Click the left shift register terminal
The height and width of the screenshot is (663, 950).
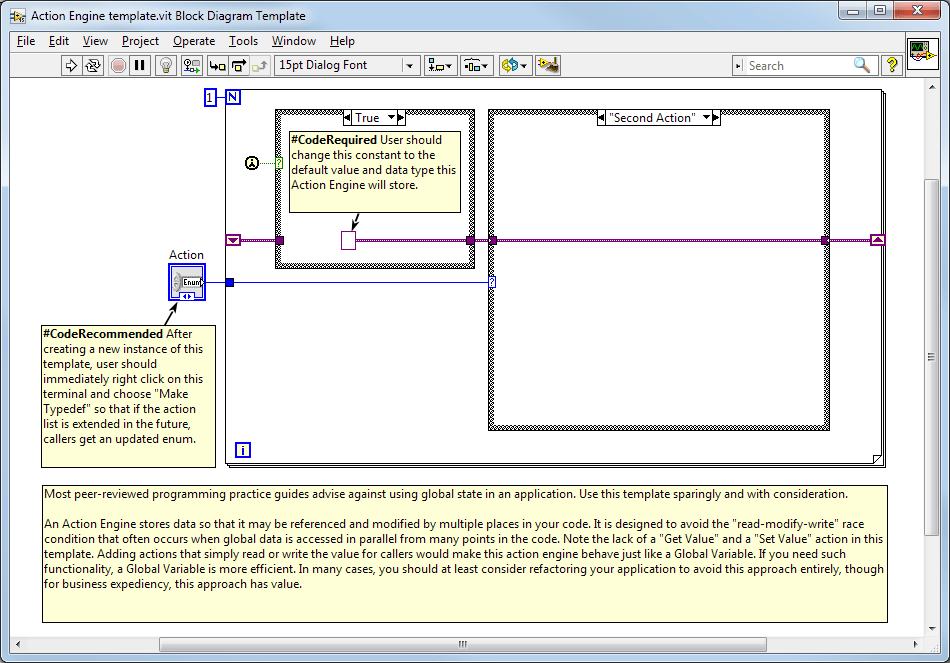(233, 240)
